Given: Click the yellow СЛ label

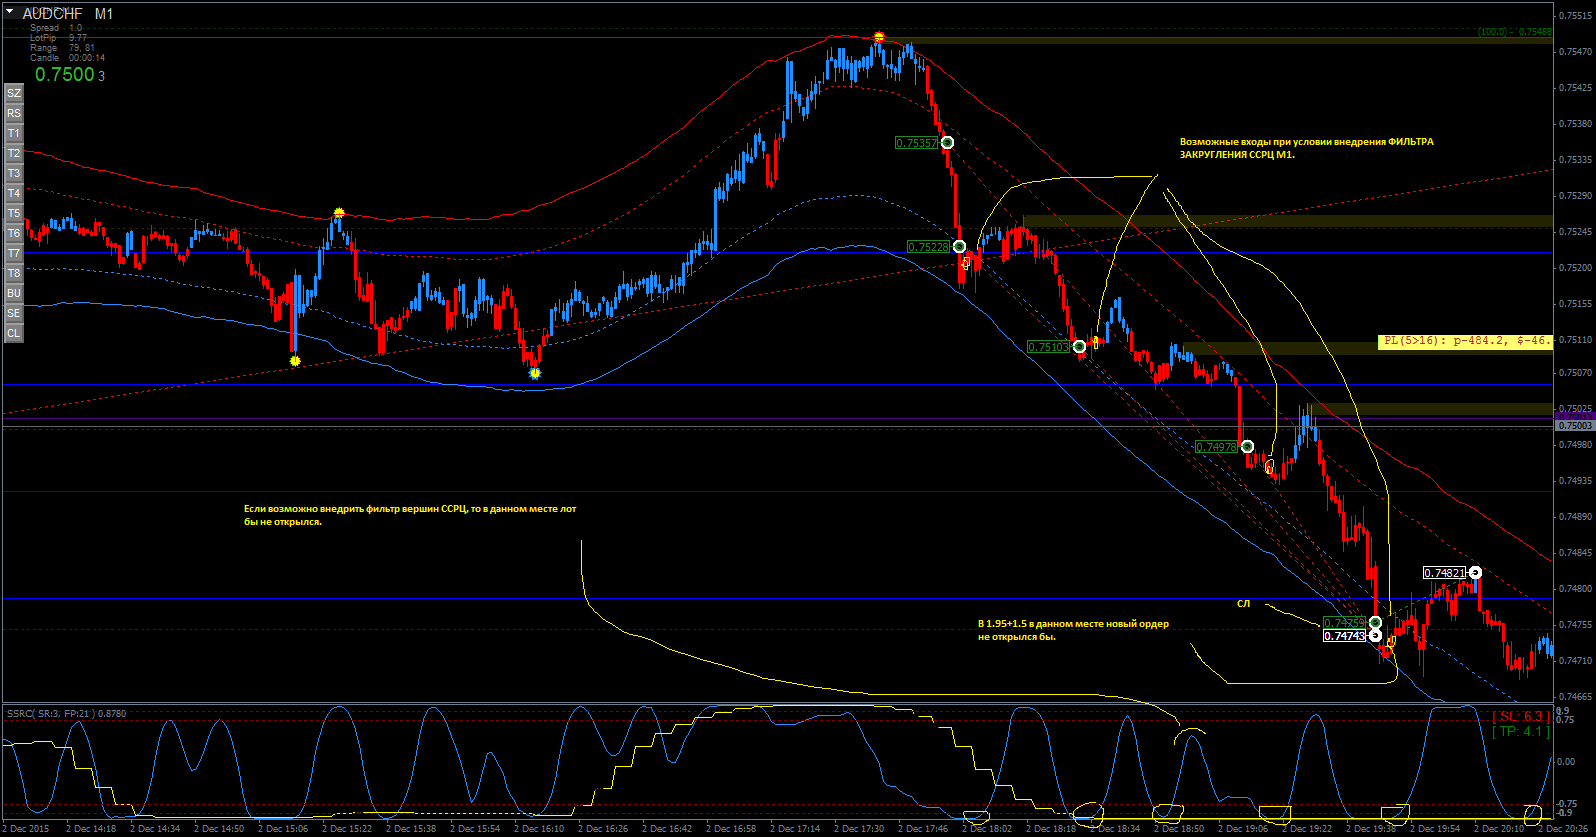Looking at the screenshot, I should point(1243,604).
